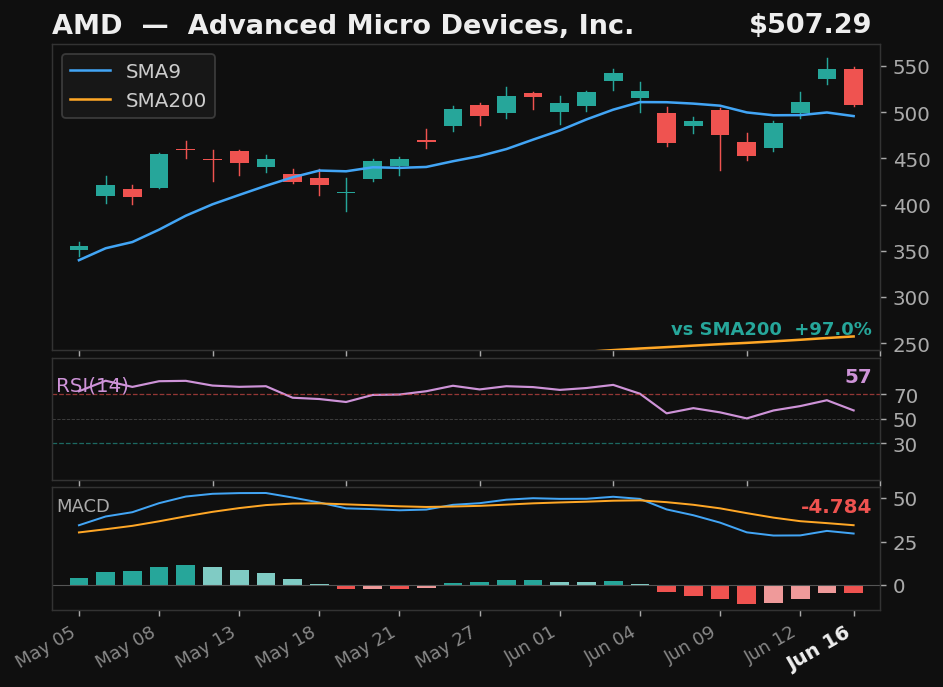This screenshot has height=687, width=943.
Task: Click the MACD panel axis label '50'
Action: pos(905,499)
